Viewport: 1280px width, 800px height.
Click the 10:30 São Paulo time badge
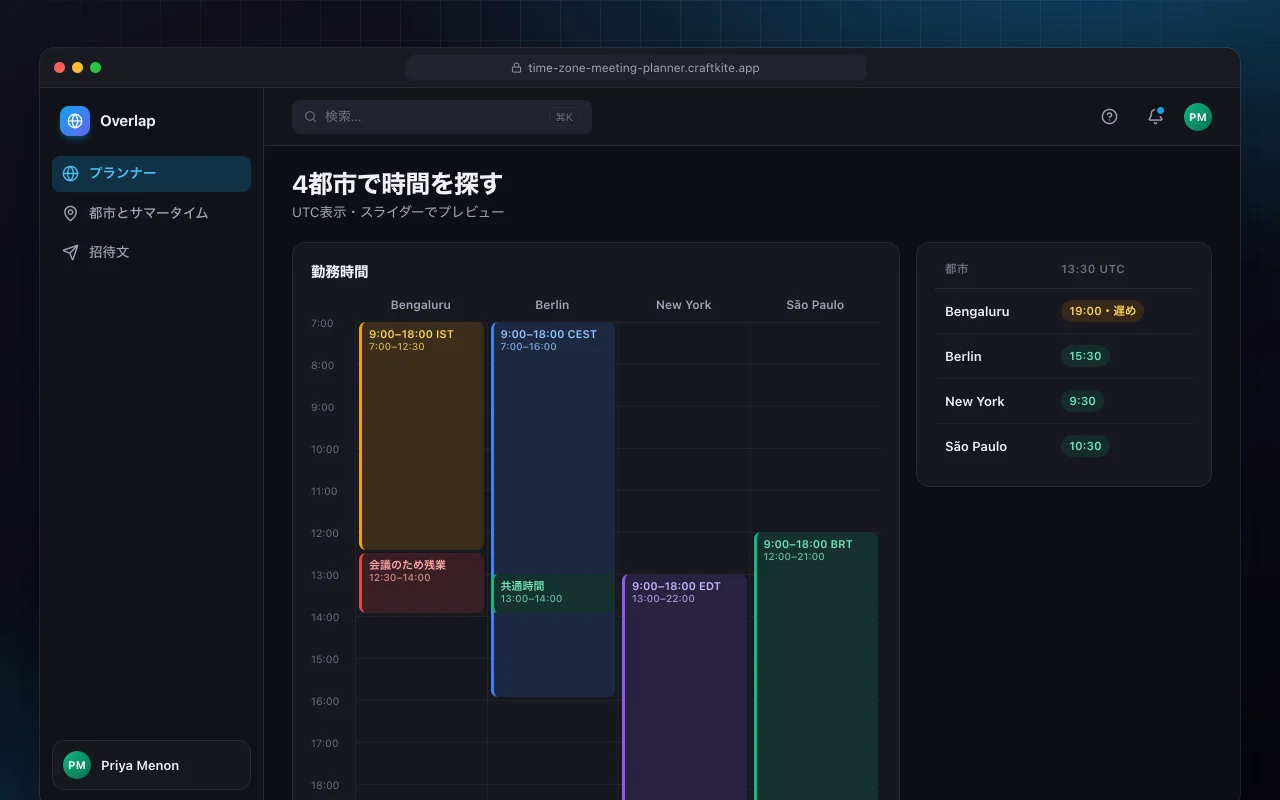(1085, 446)
